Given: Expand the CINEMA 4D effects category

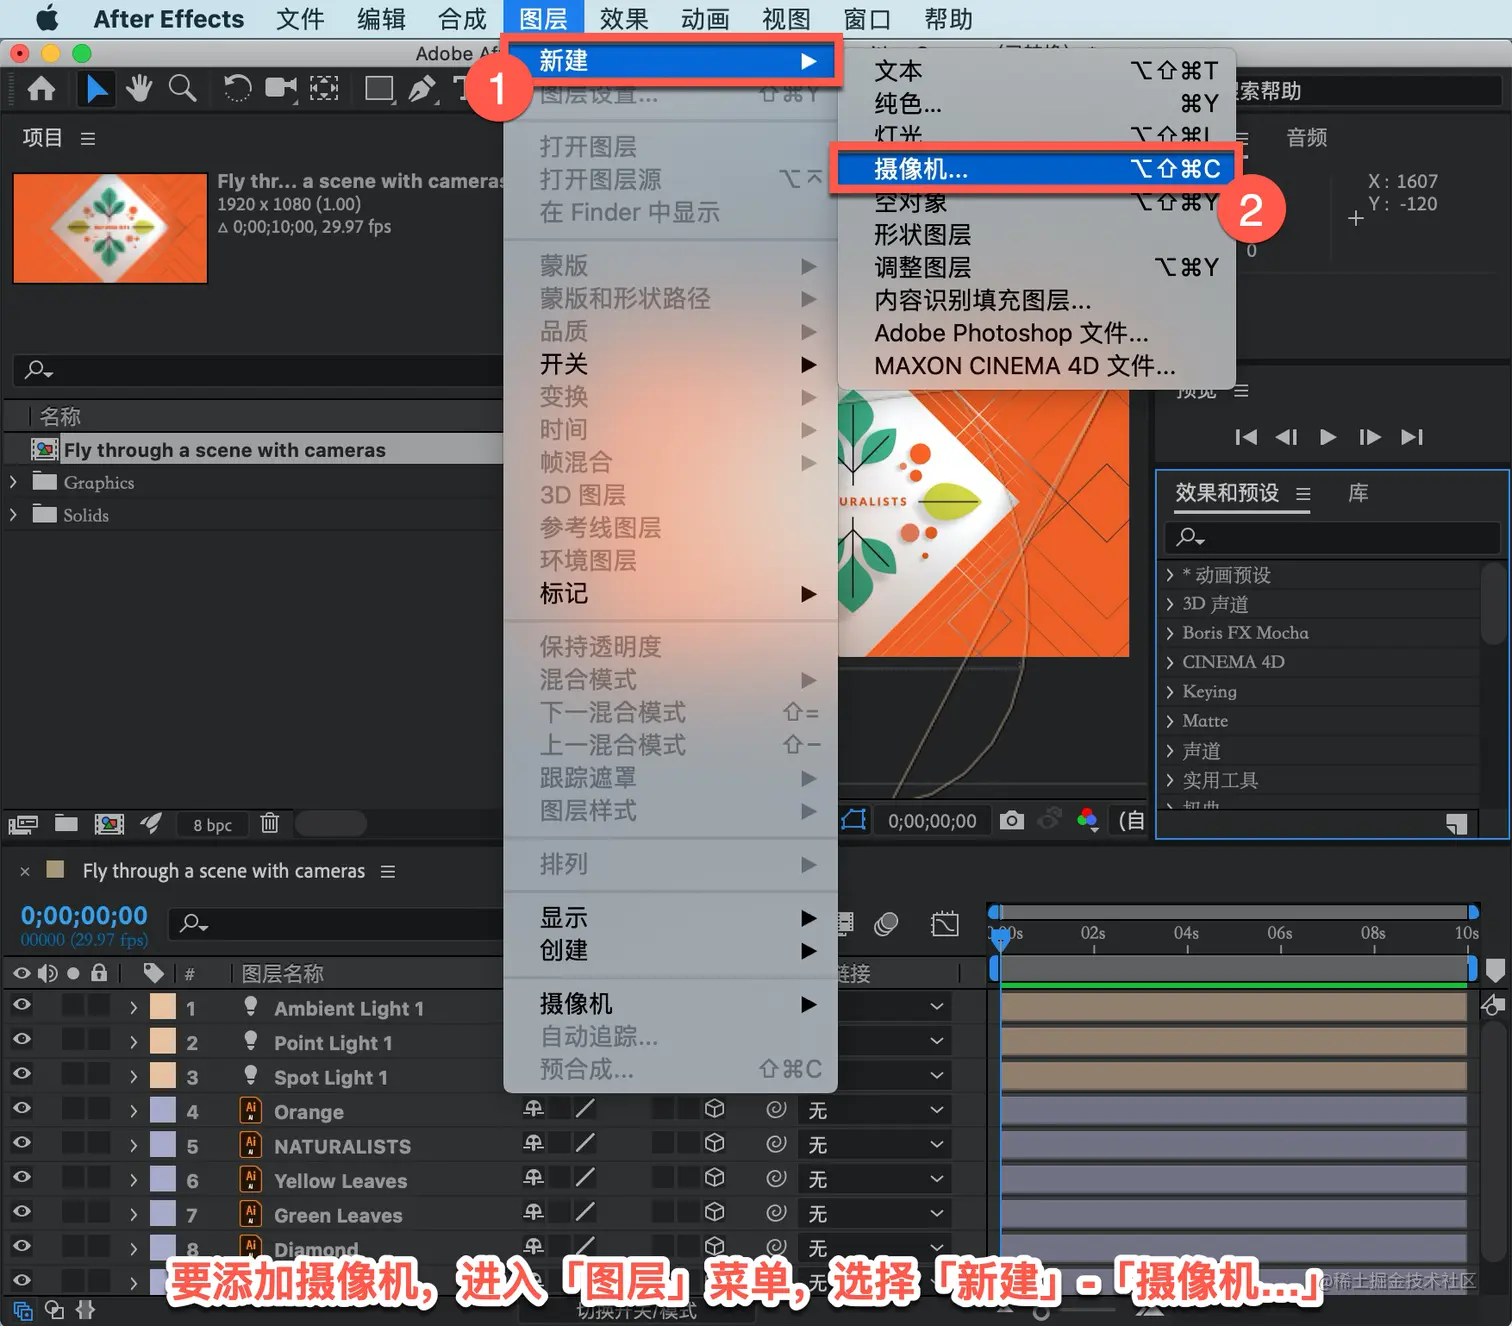Looking at the screenshot, I should click(1170, 662).
